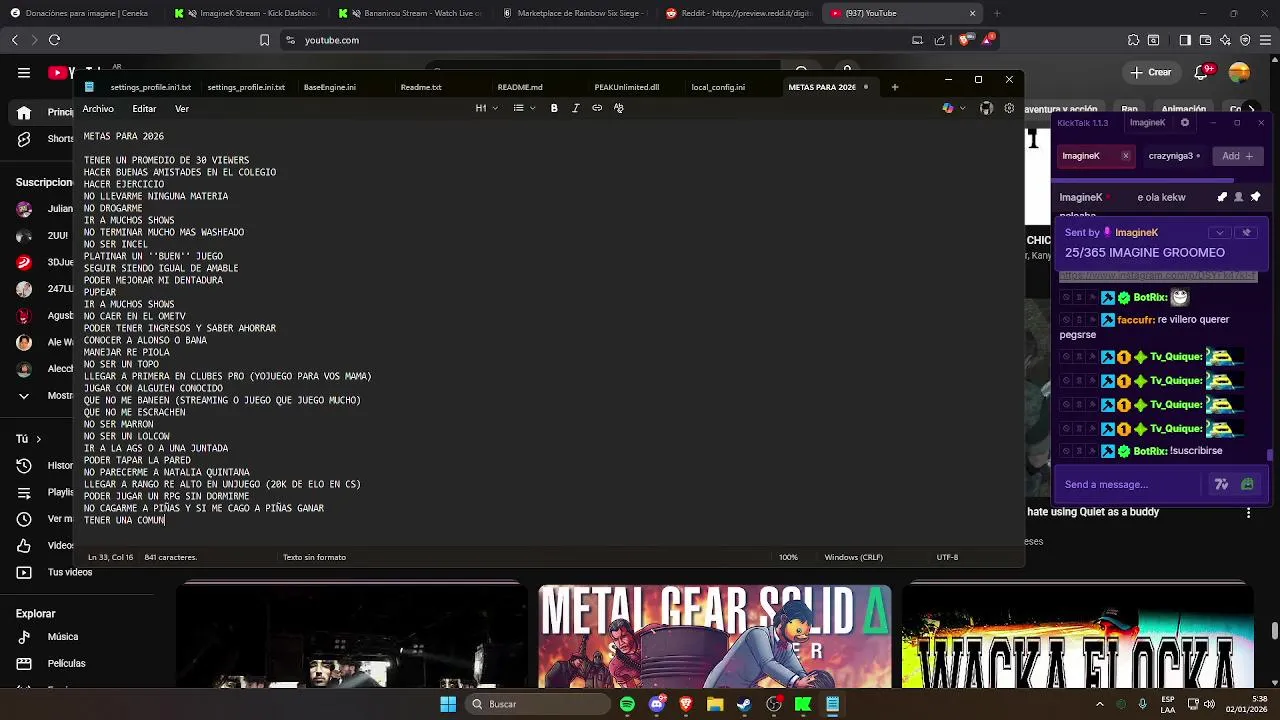The width and height of the screenshot is (1280, 720).
Task: Close the ImagineK chat tab in KickTalk
Action: coord(1125,156)
